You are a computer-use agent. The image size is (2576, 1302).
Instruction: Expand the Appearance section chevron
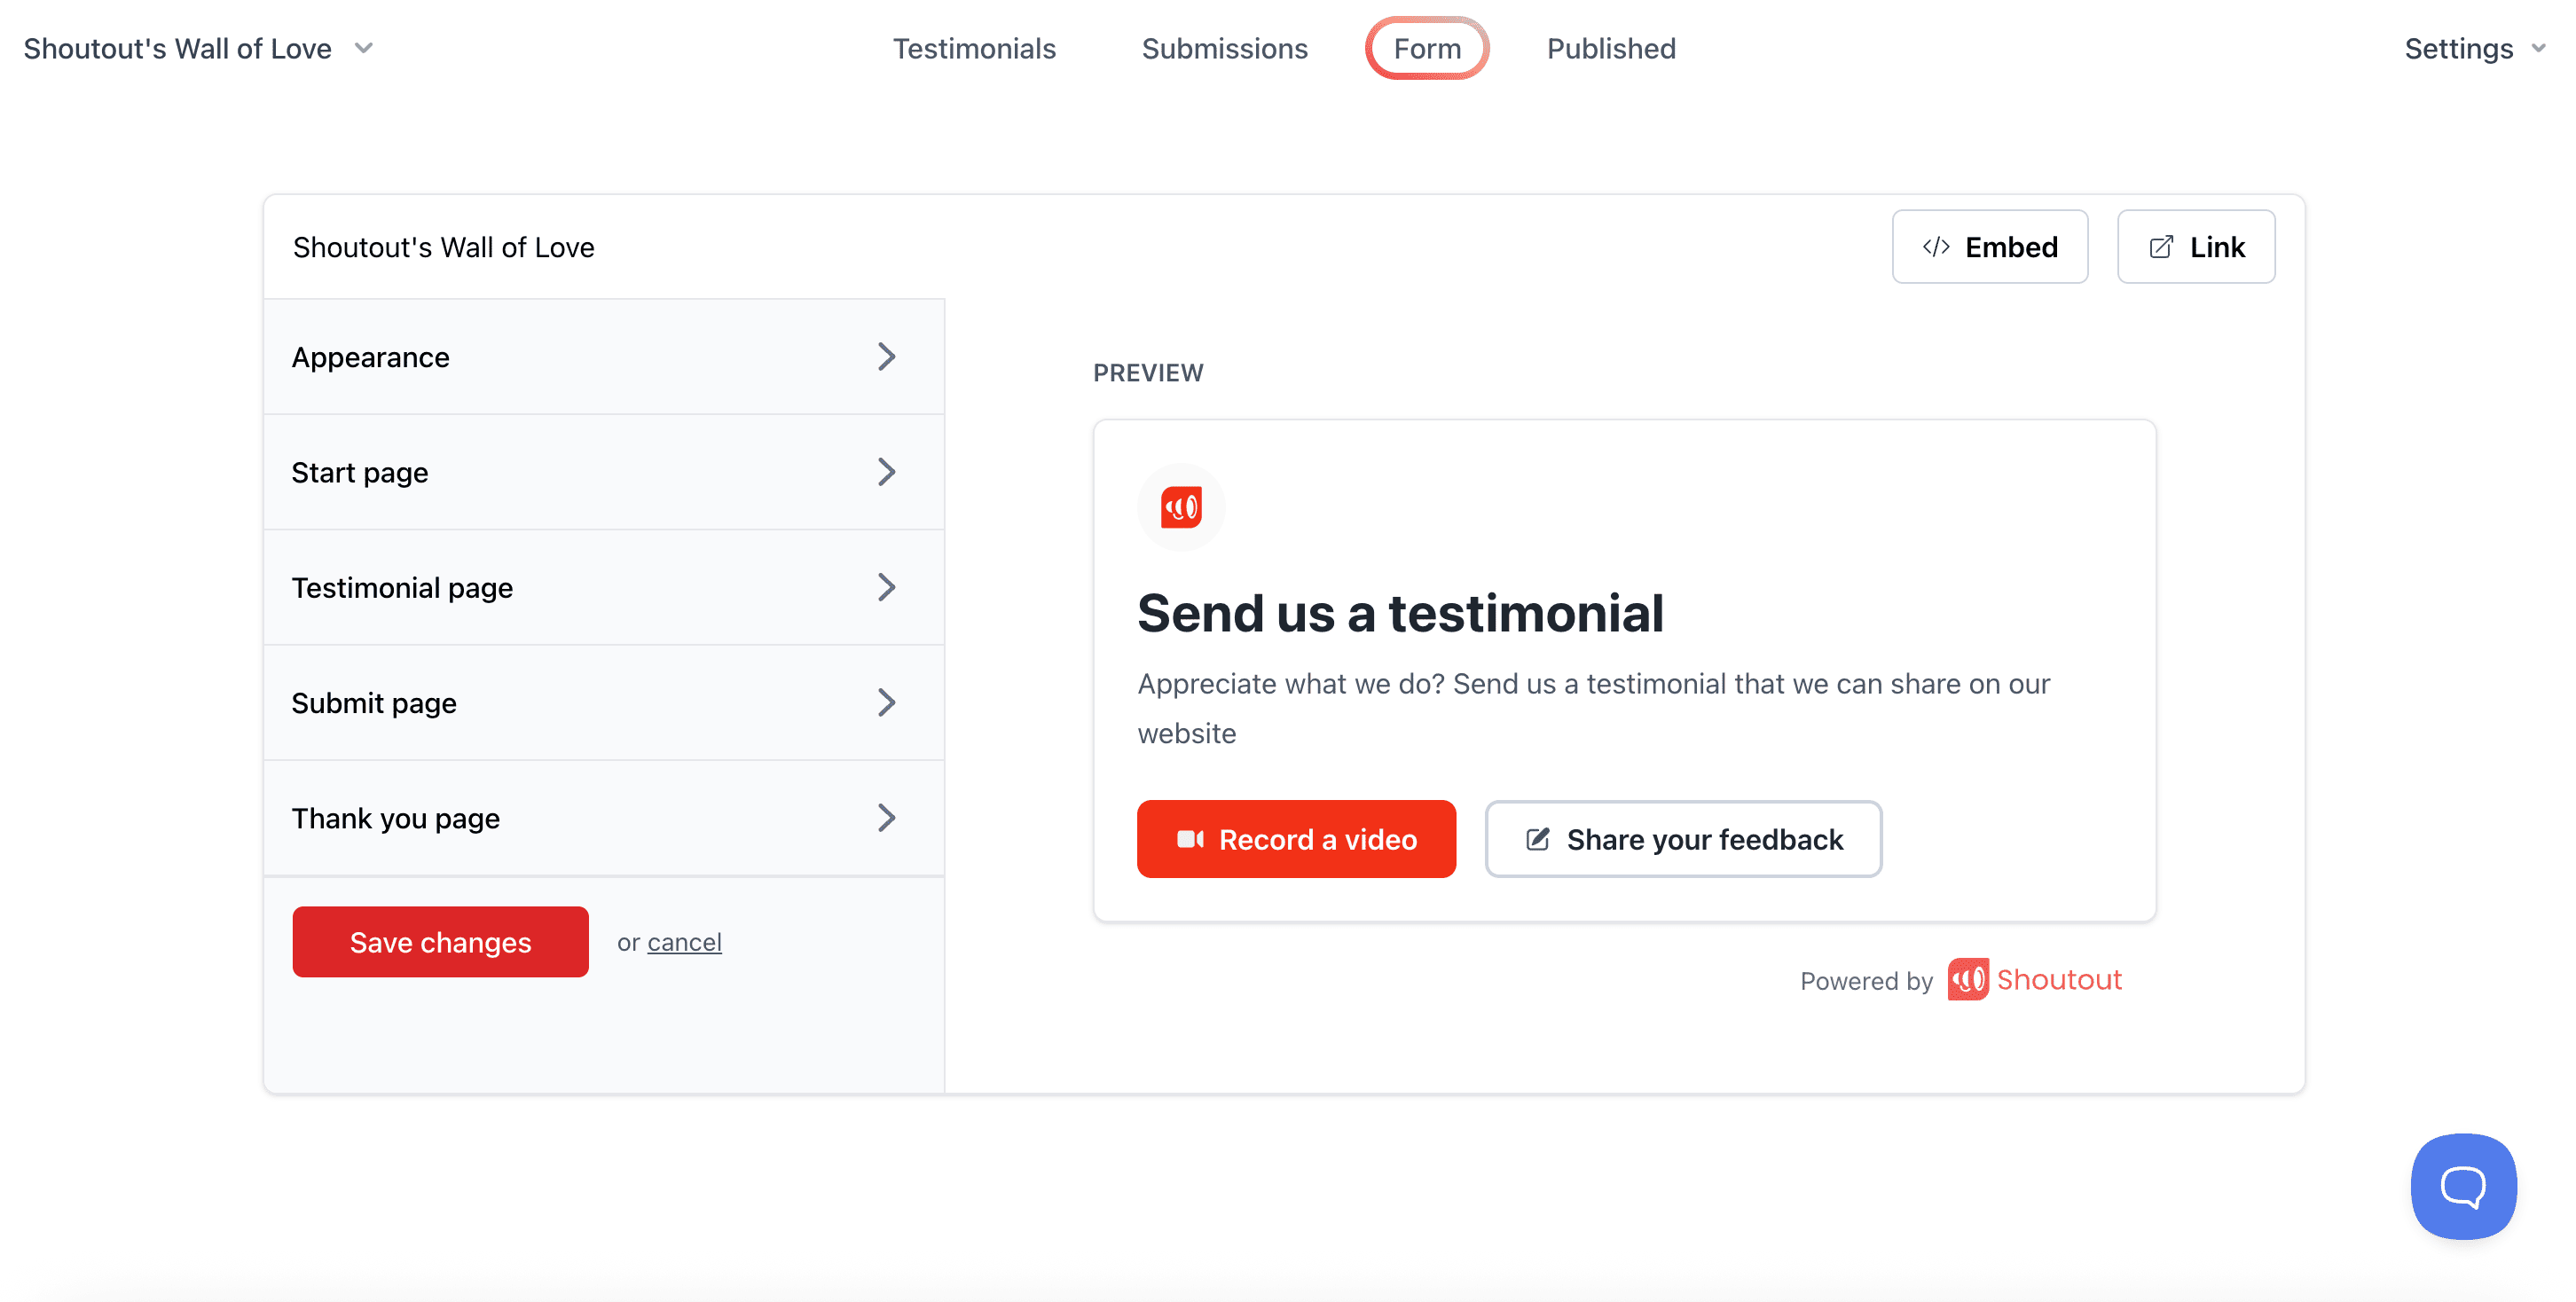(886, 357)
